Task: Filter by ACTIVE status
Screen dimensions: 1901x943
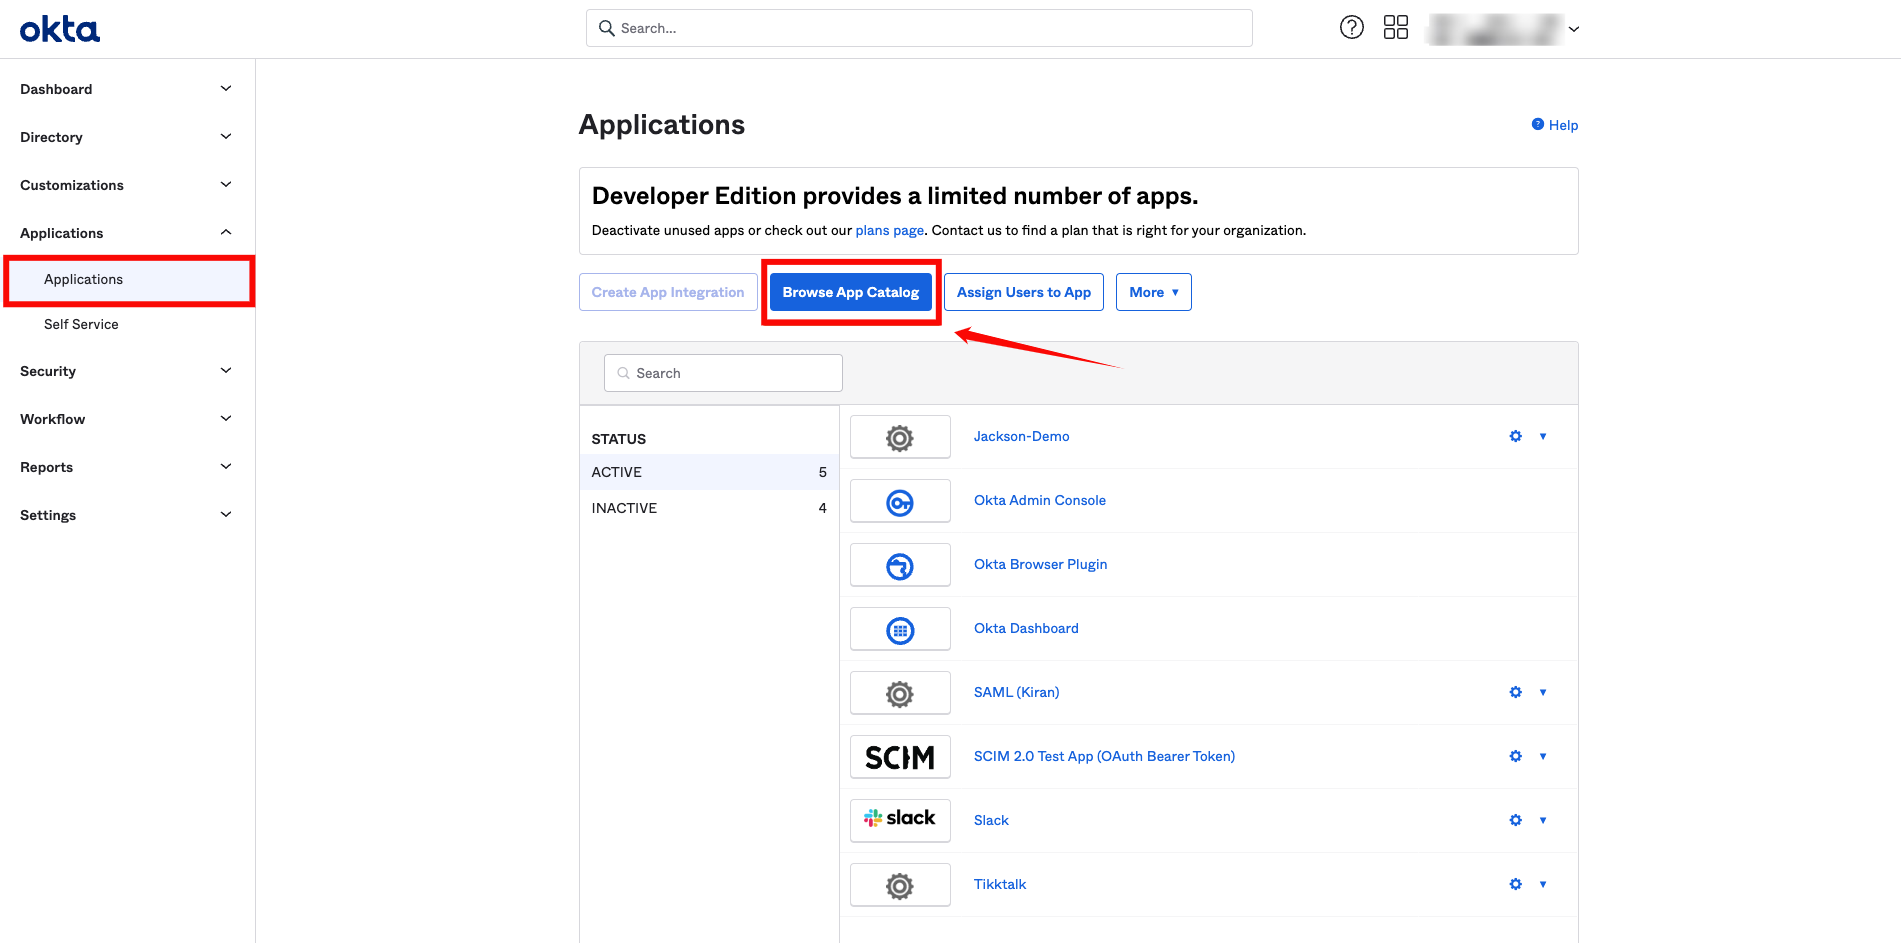Action: 709,472
